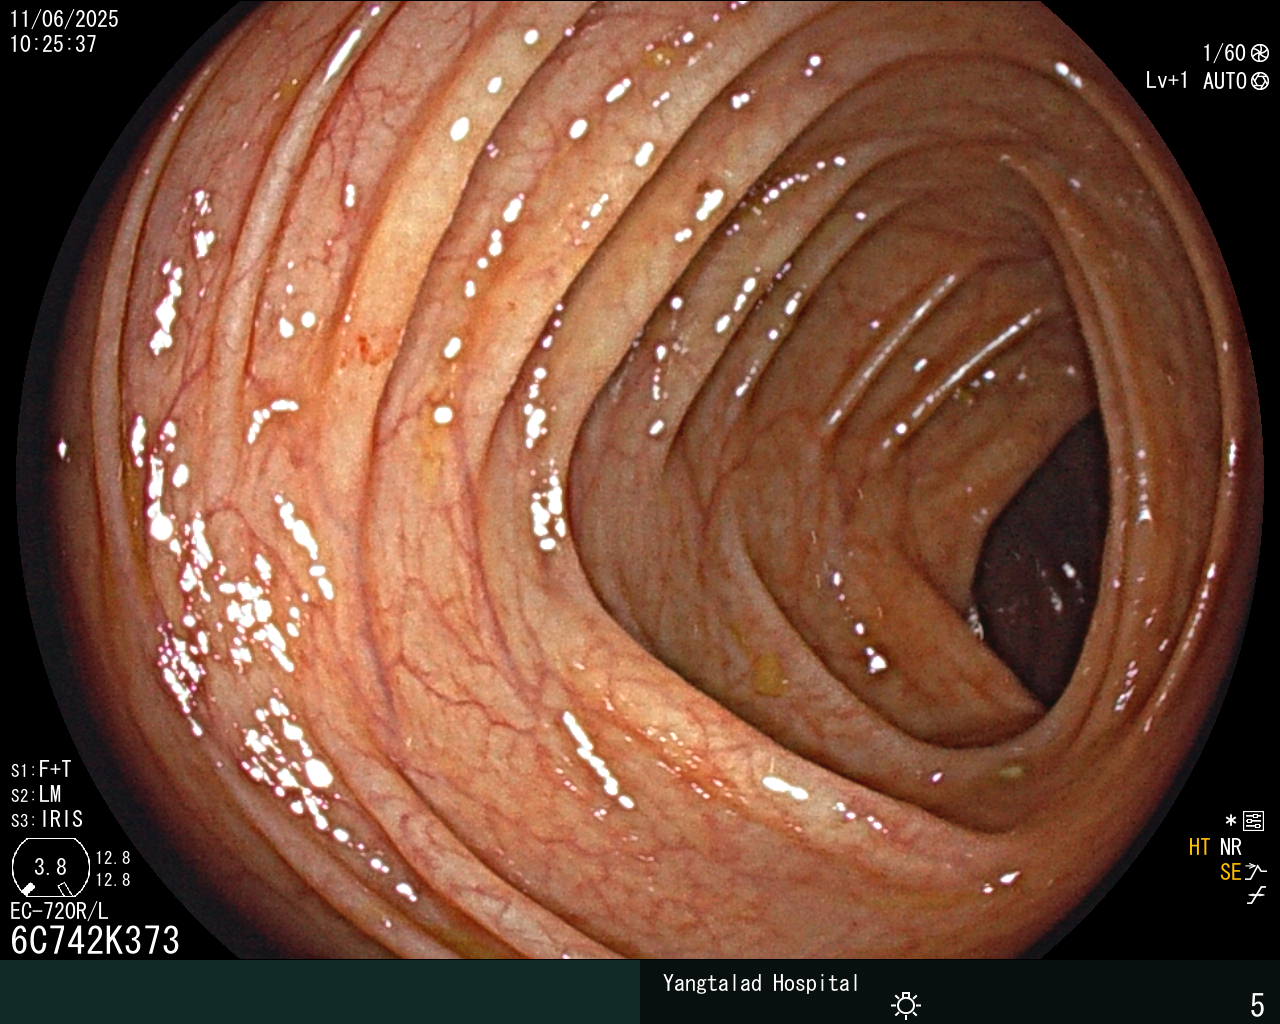The width and height of the screenshot is (1280, 1024).
Task: Click the brightness sun icon in bottom bar
Action: [906, 1004]
